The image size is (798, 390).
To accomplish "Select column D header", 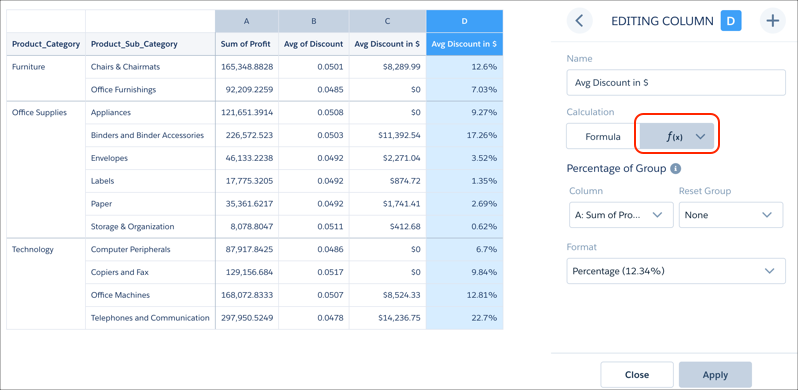I will click(x=464, y=21).
